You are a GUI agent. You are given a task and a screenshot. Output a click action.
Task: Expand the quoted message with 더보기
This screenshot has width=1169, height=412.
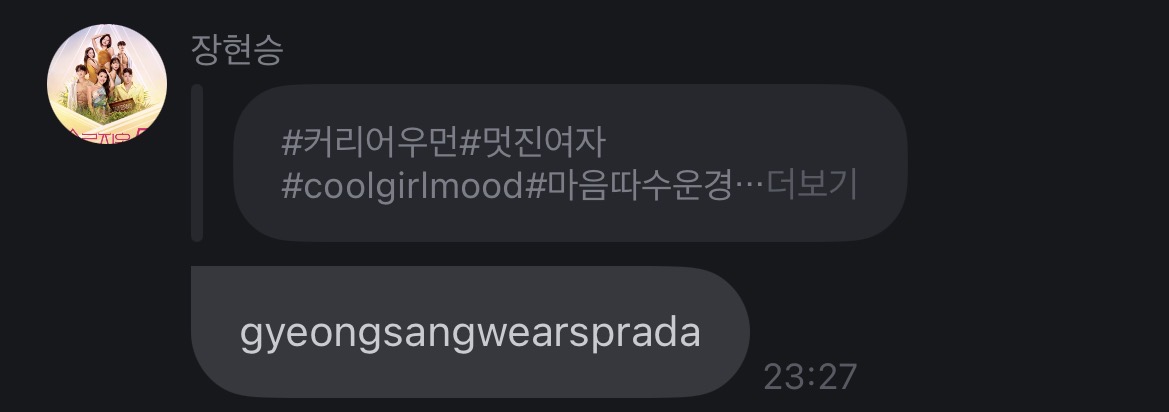[x=811, y=185]
